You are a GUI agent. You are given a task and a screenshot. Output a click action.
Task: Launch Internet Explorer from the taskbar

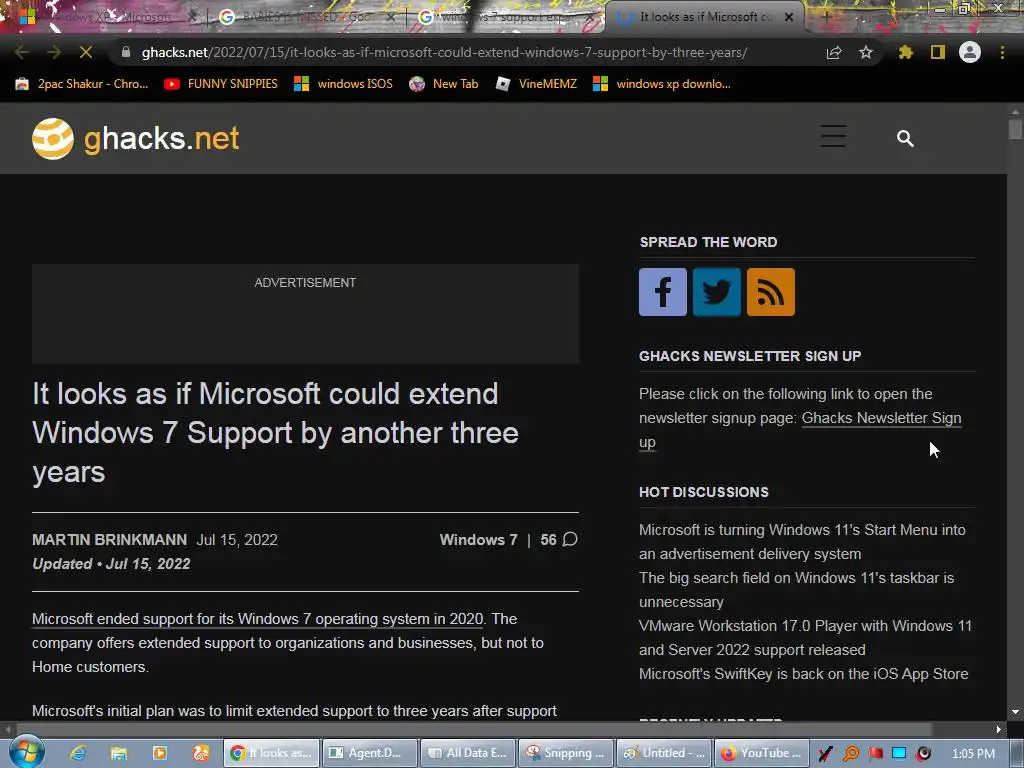[x=78, y=753]
